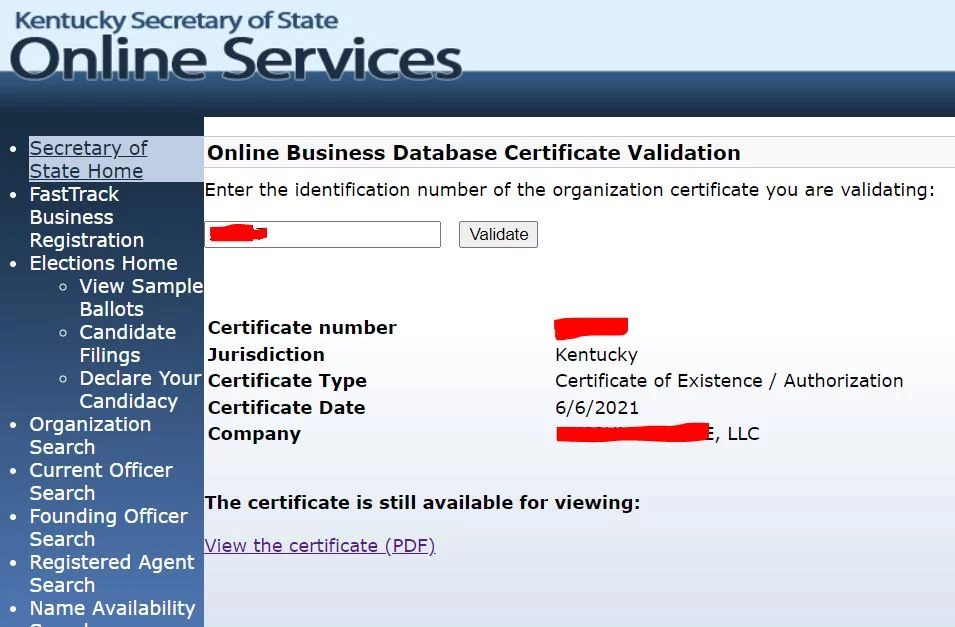Open the Elections Home page
This screenshot has width=955, height=627.
[x=103, y=263]
